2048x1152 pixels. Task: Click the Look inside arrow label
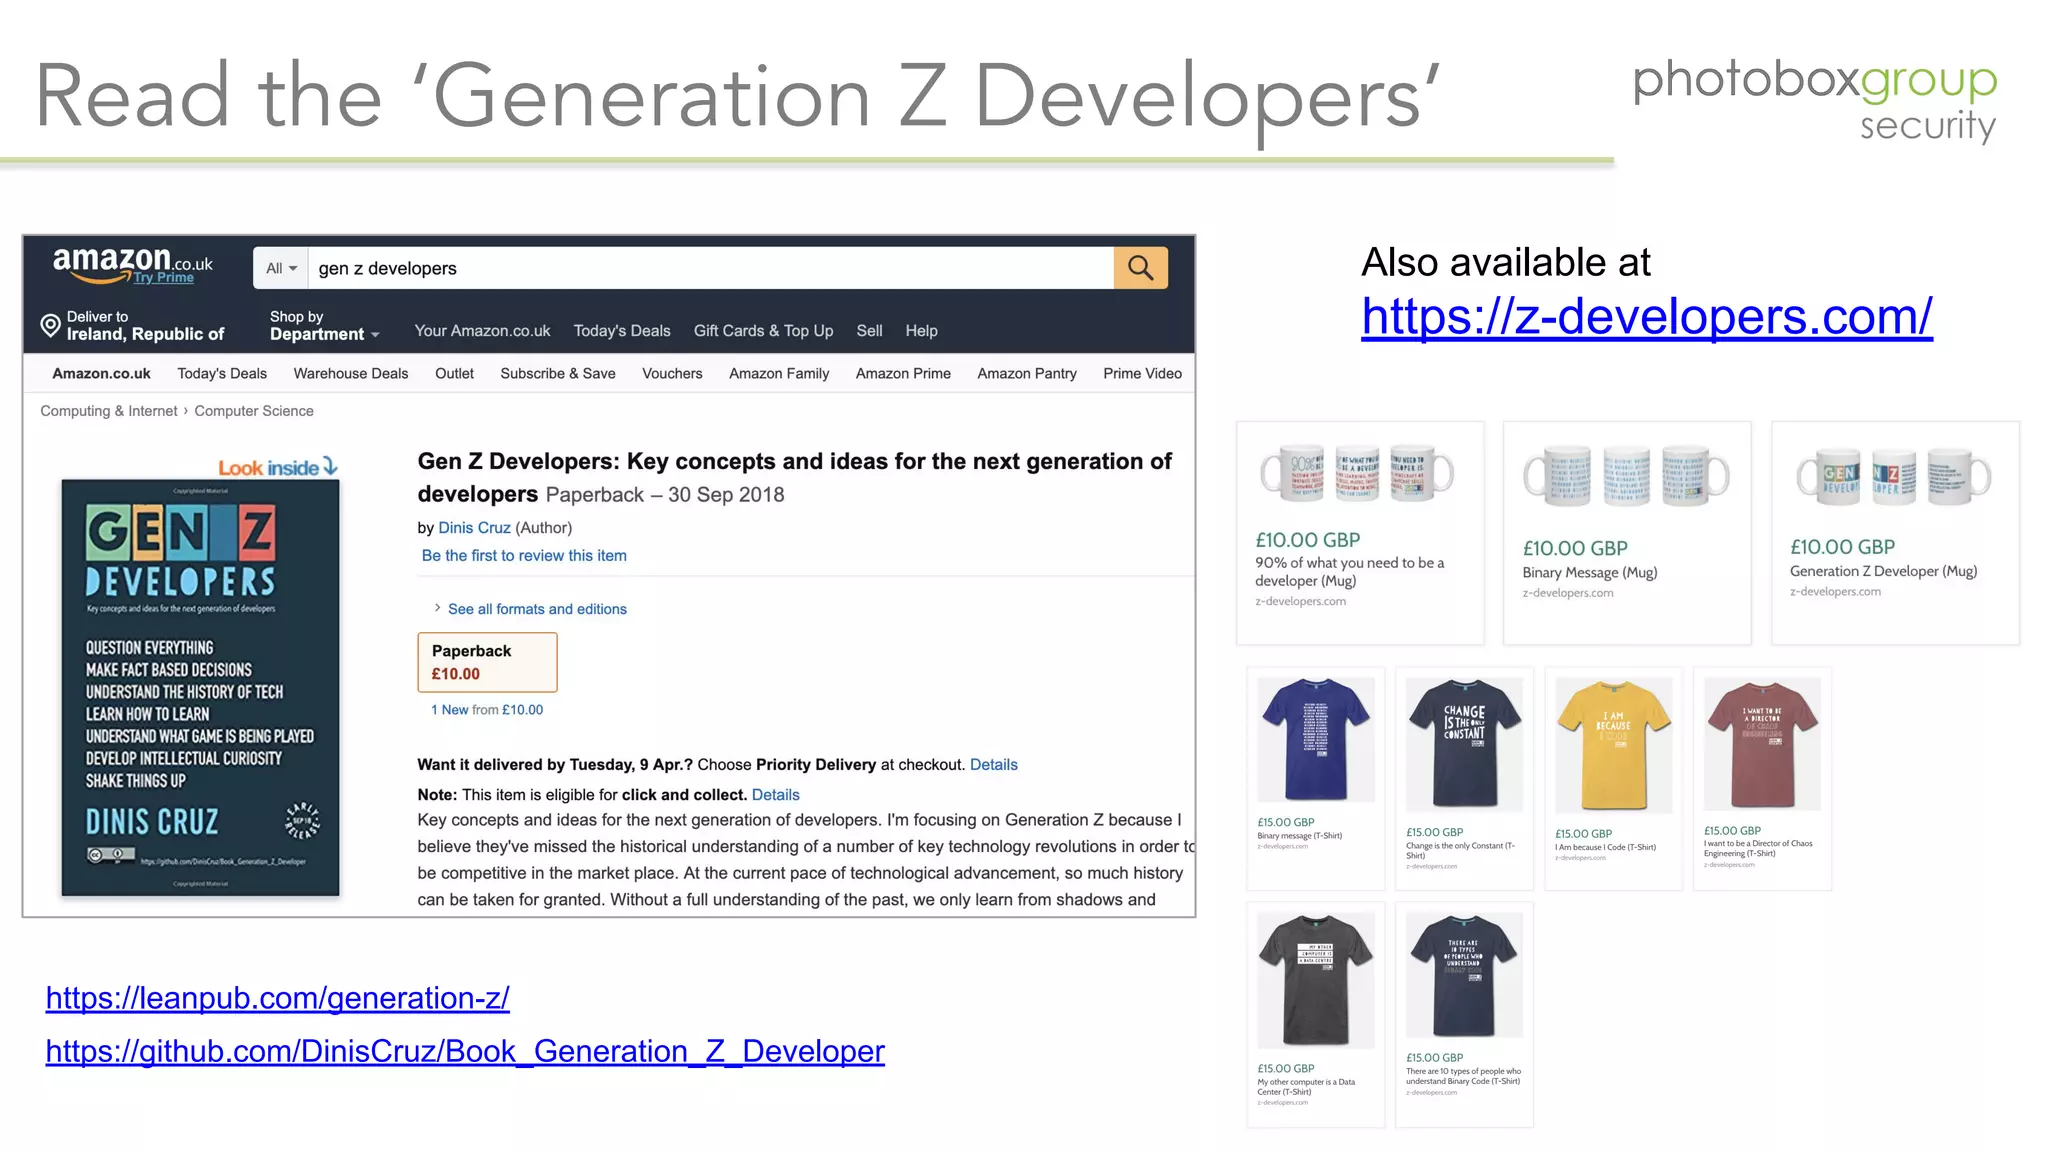278,467
